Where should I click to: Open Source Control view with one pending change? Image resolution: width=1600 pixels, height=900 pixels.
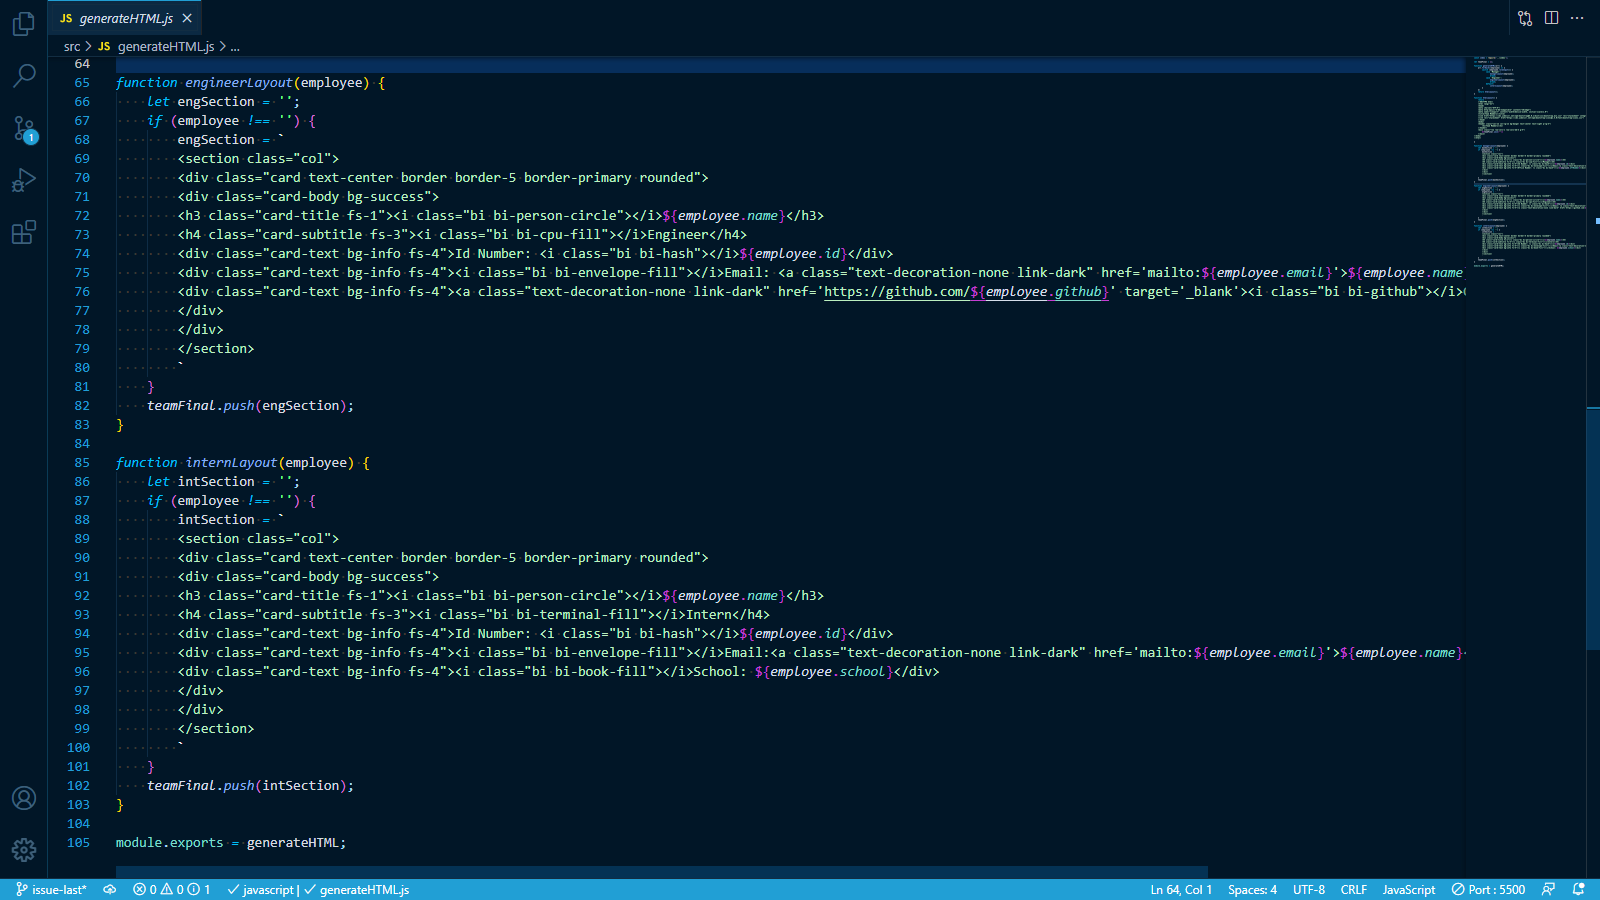click(x=24, y=128)
